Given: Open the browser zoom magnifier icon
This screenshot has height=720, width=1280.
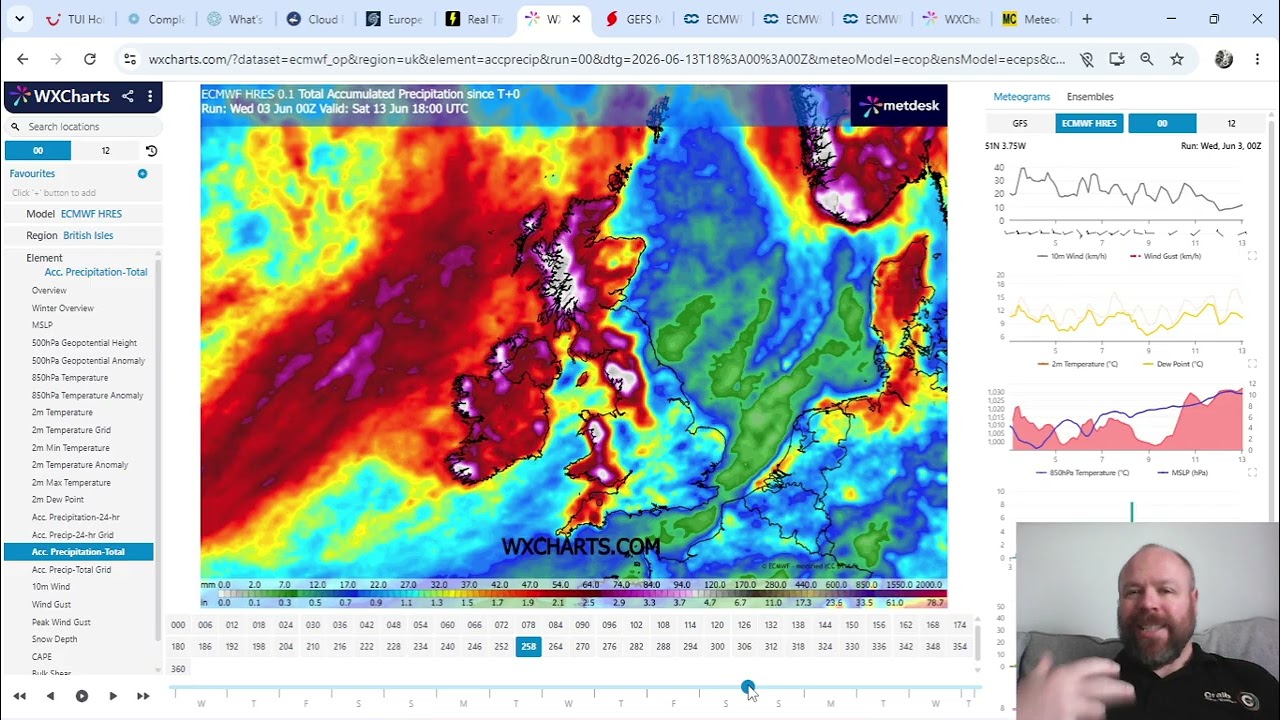Looking at the screenshot, I should click(1147, 59).
